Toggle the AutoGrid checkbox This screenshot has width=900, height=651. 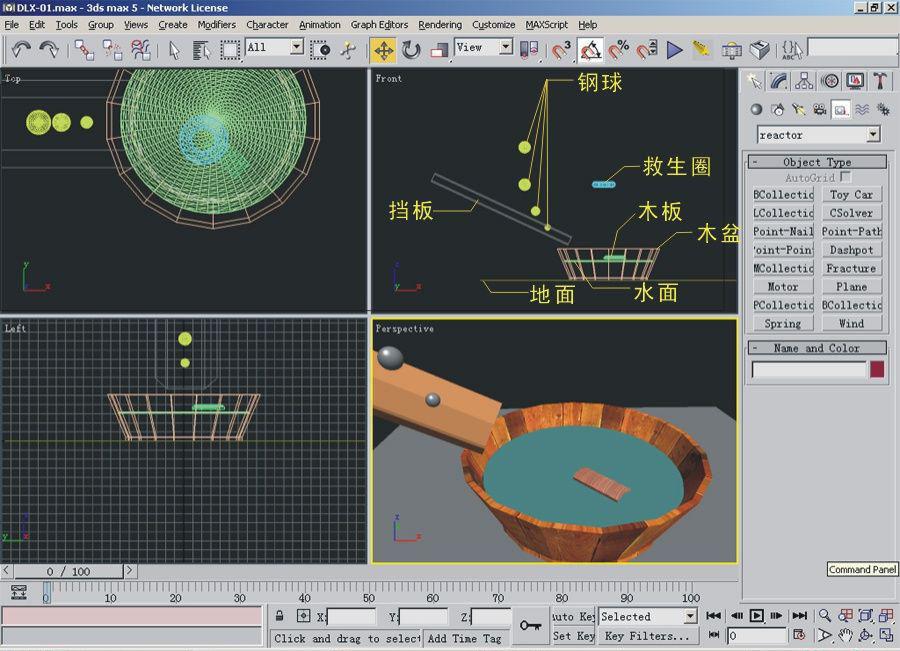pyautogui.click(x=846, y=177)
